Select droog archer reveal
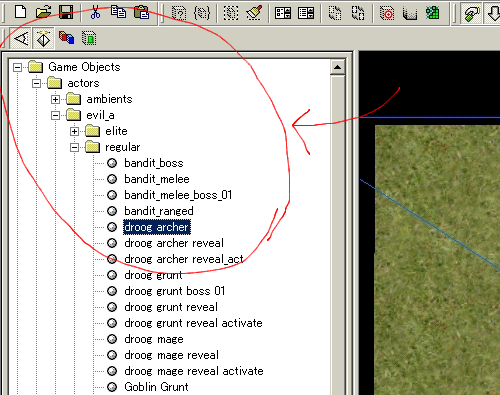Viewport: 500px width, 395px height. (x=174, y=243)
